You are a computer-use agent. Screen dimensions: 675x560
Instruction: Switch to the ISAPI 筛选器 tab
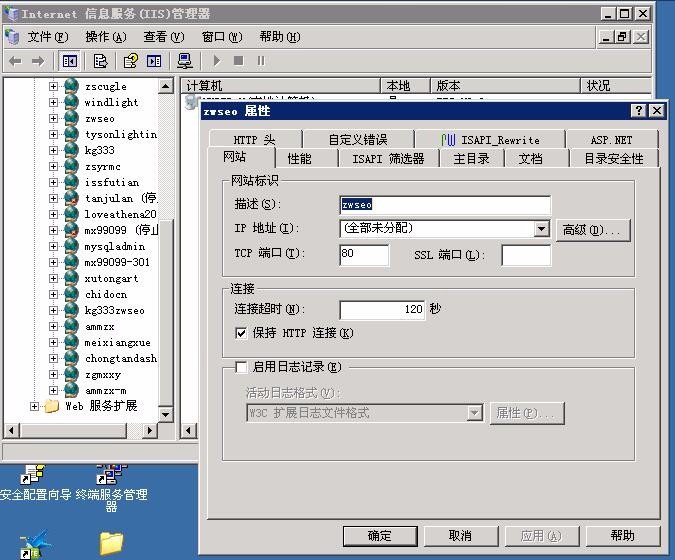click(x=388, y=159)
